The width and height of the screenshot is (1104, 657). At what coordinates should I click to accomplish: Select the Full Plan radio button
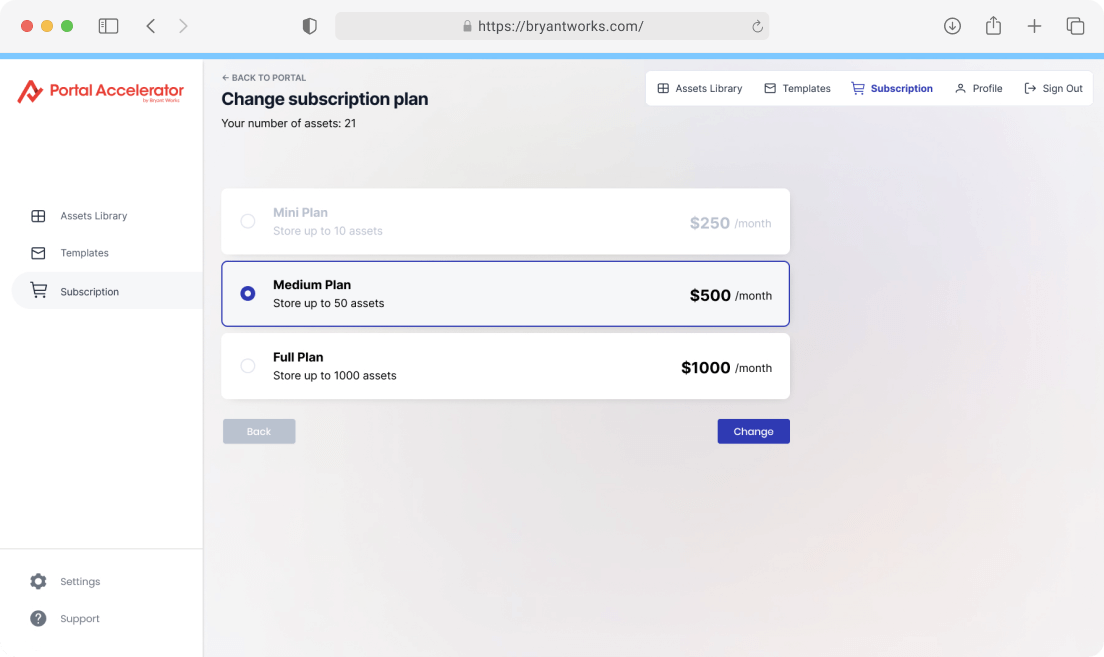click(248, 365)
